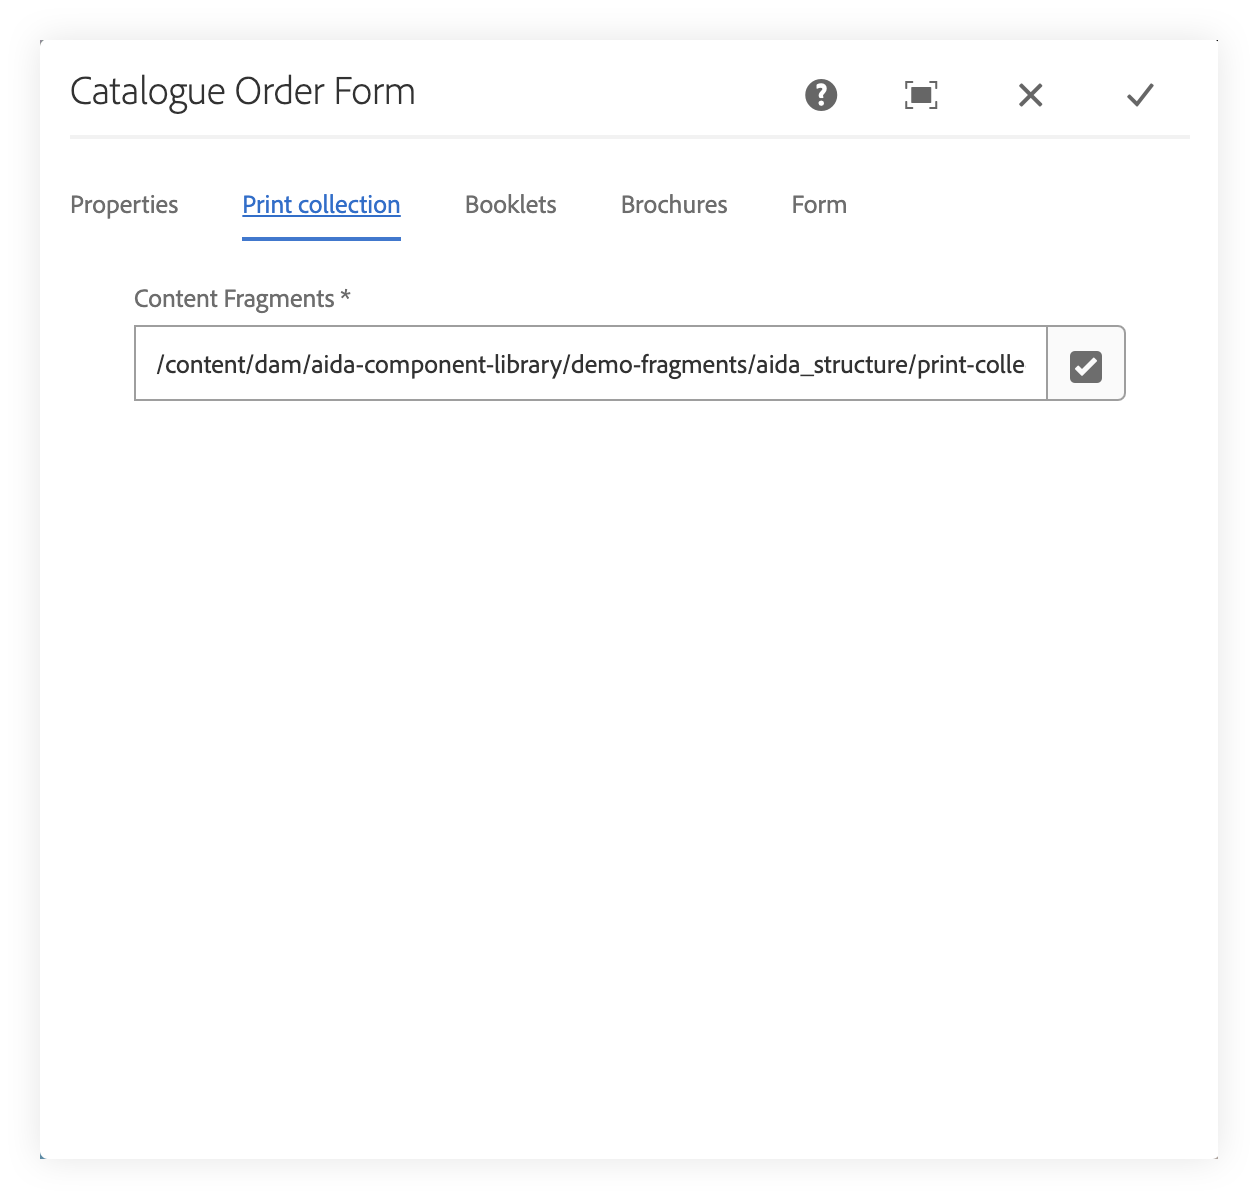
Task: Switch to the Booklets tab
Action: tap(510, 204)
